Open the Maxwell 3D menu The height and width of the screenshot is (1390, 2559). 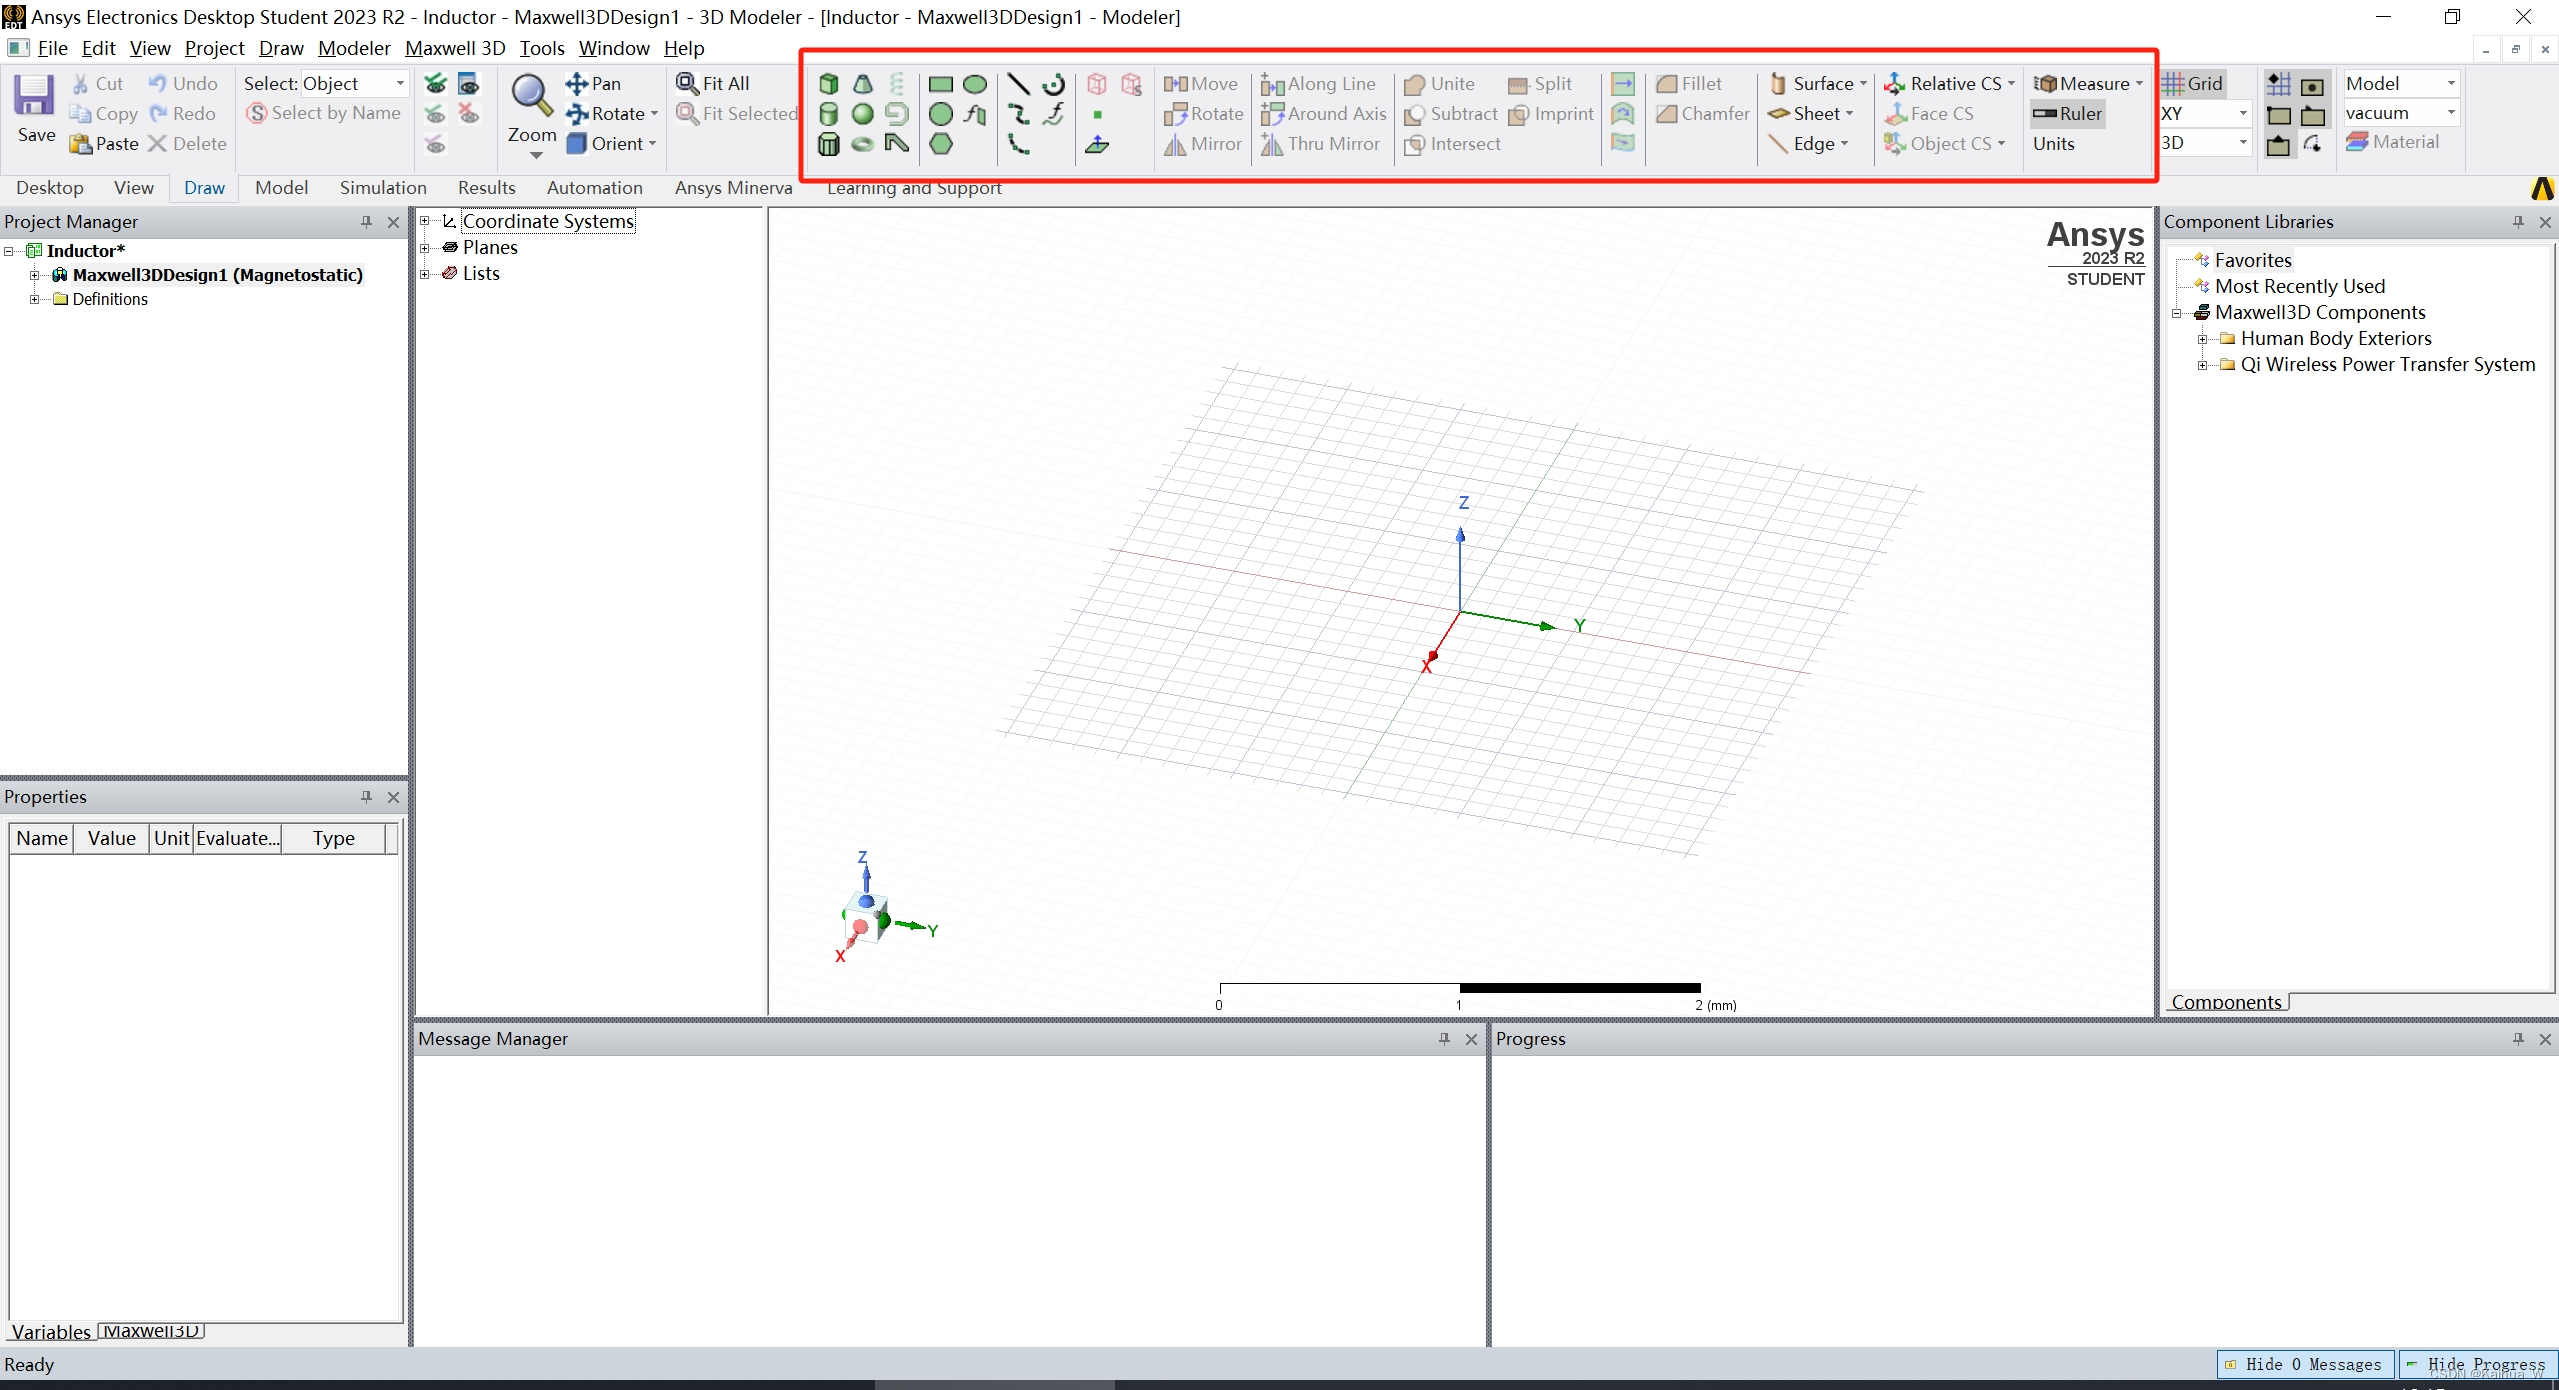[454, 48]
